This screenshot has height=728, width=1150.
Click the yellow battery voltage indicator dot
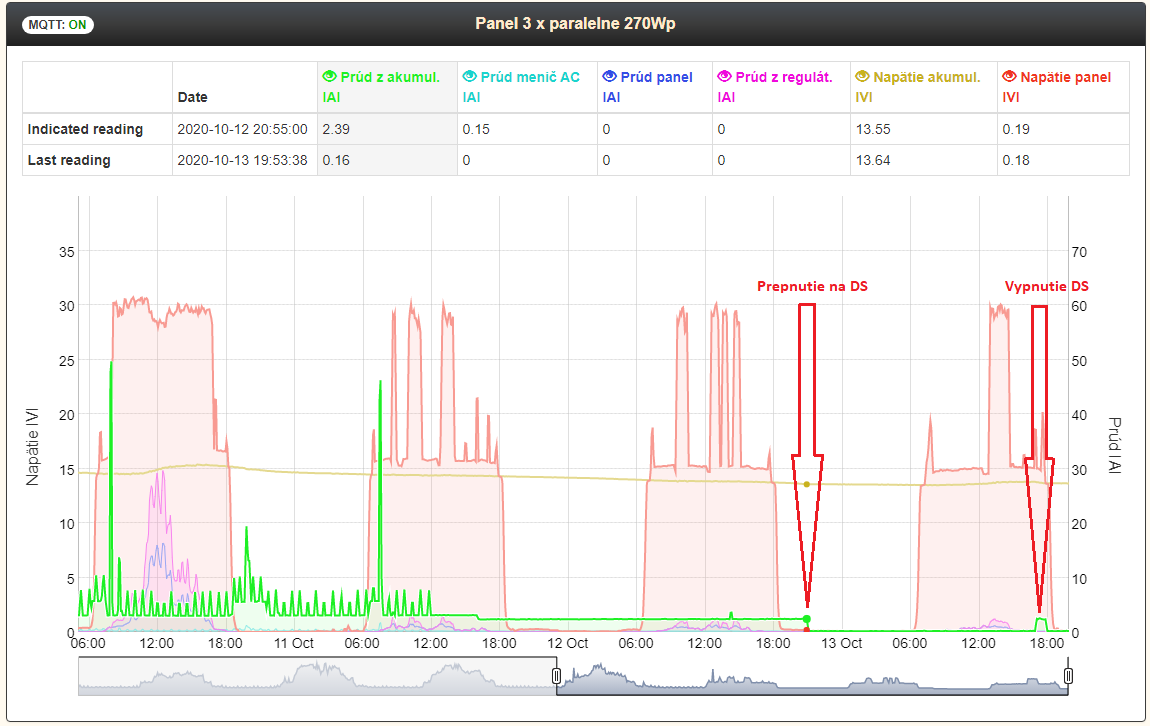click(x=807, y=484)
